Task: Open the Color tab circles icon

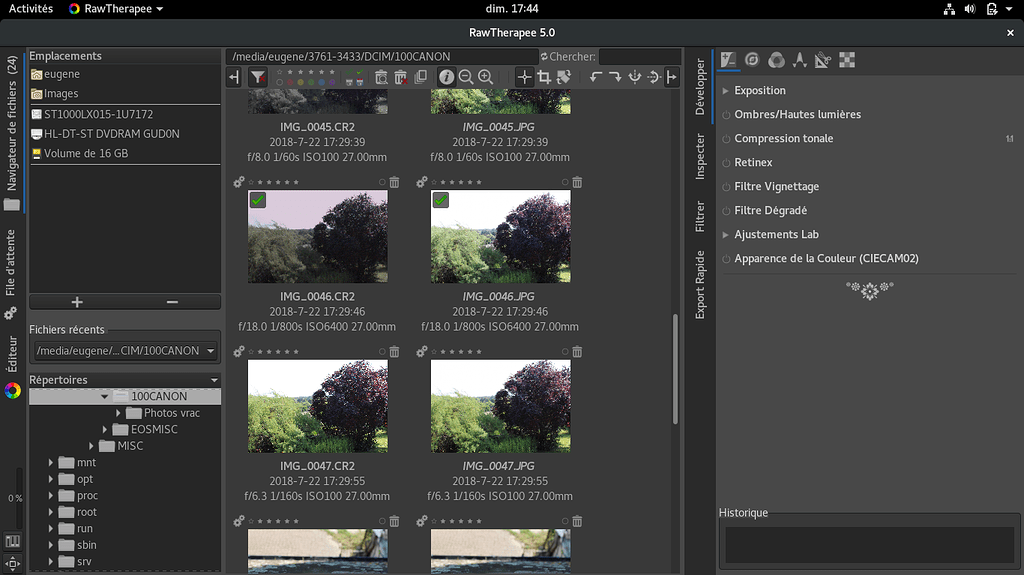Action: [776, 60]
